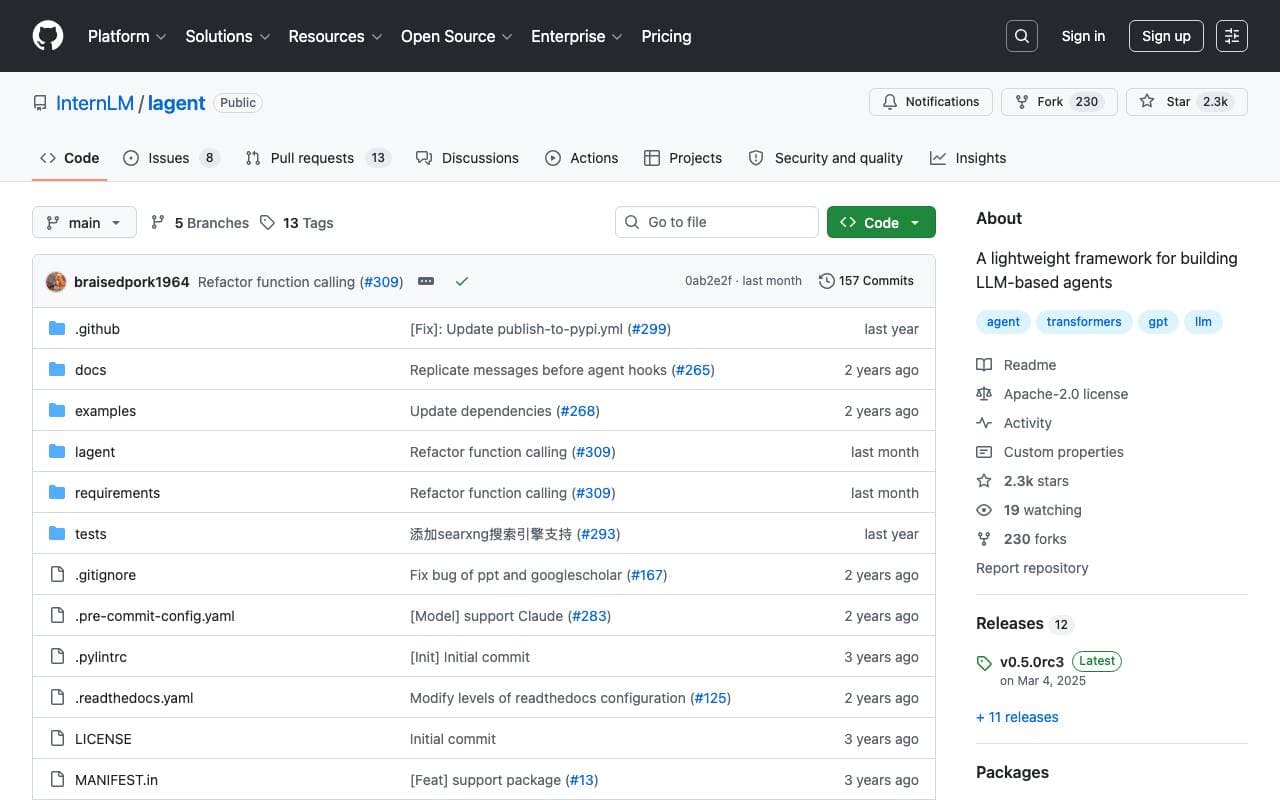Open appearance settings icon in header
The width and height of the screenshot is (1280, 800).
tap(1232, 36)
